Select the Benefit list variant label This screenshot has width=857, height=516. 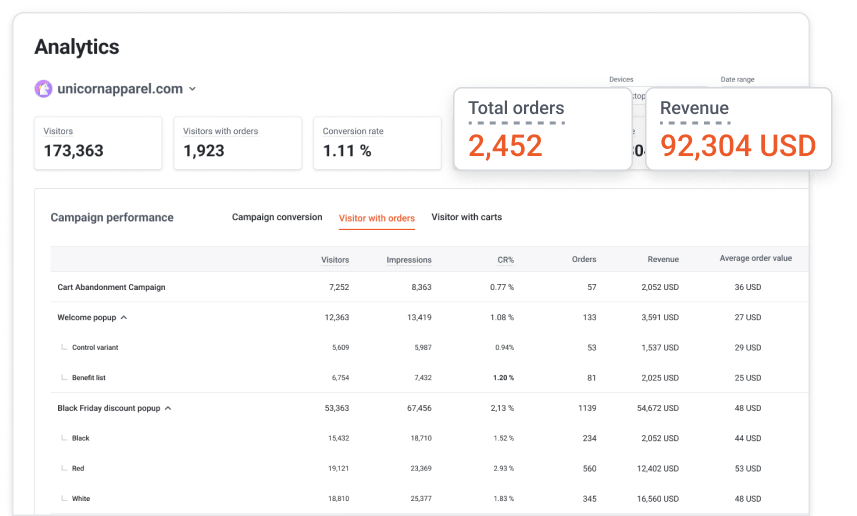click(89, 378)
